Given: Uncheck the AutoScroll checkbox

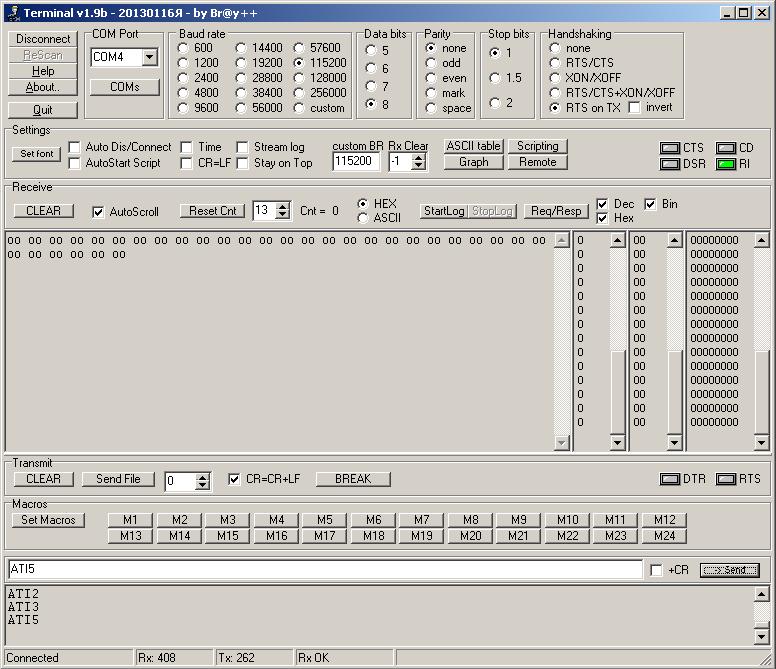Looking at the screenshot, I should [x=98, y=212].
